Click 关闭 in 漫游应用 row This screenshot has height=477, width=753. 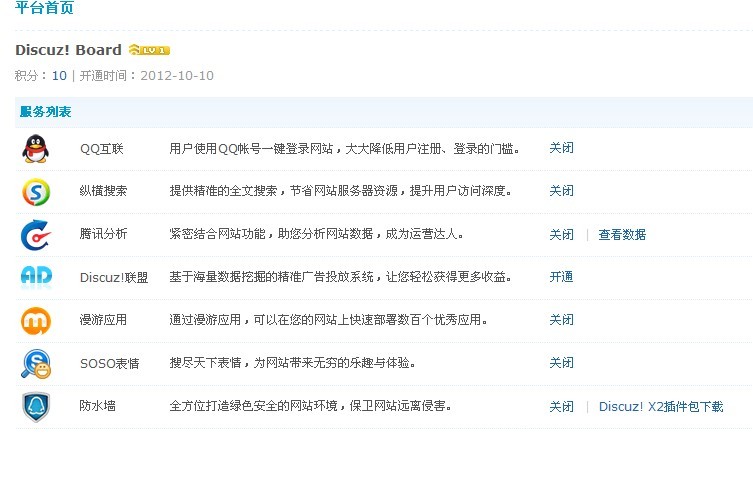[x=561, y=320]
